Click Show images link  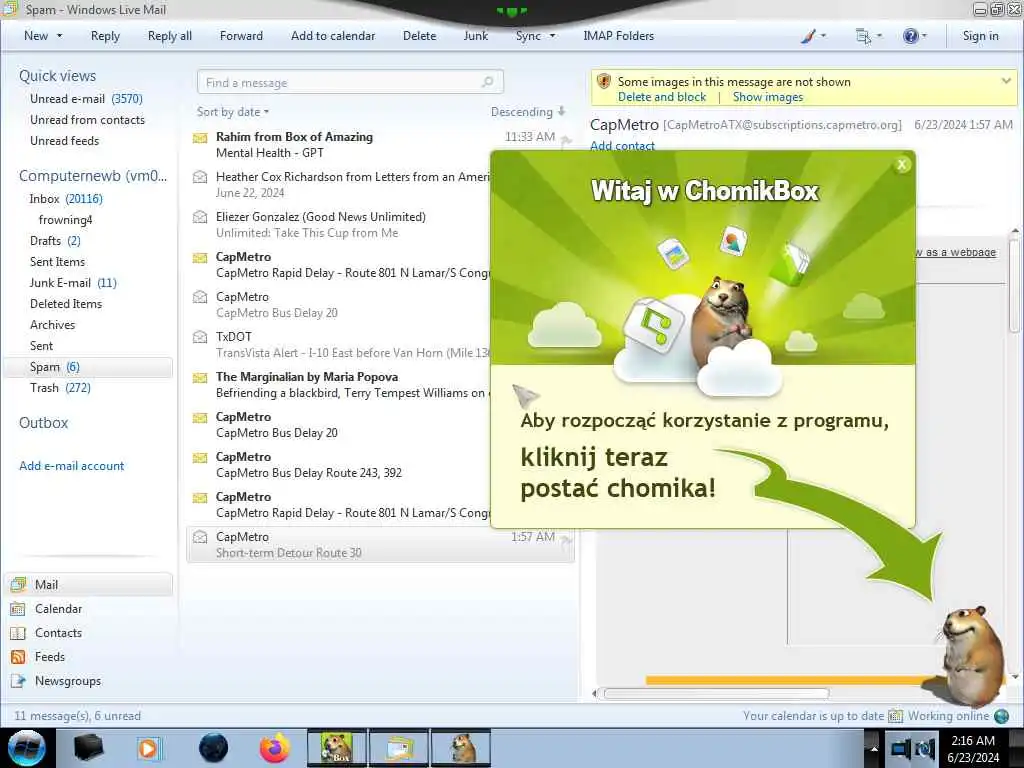(x=767, y=97)
